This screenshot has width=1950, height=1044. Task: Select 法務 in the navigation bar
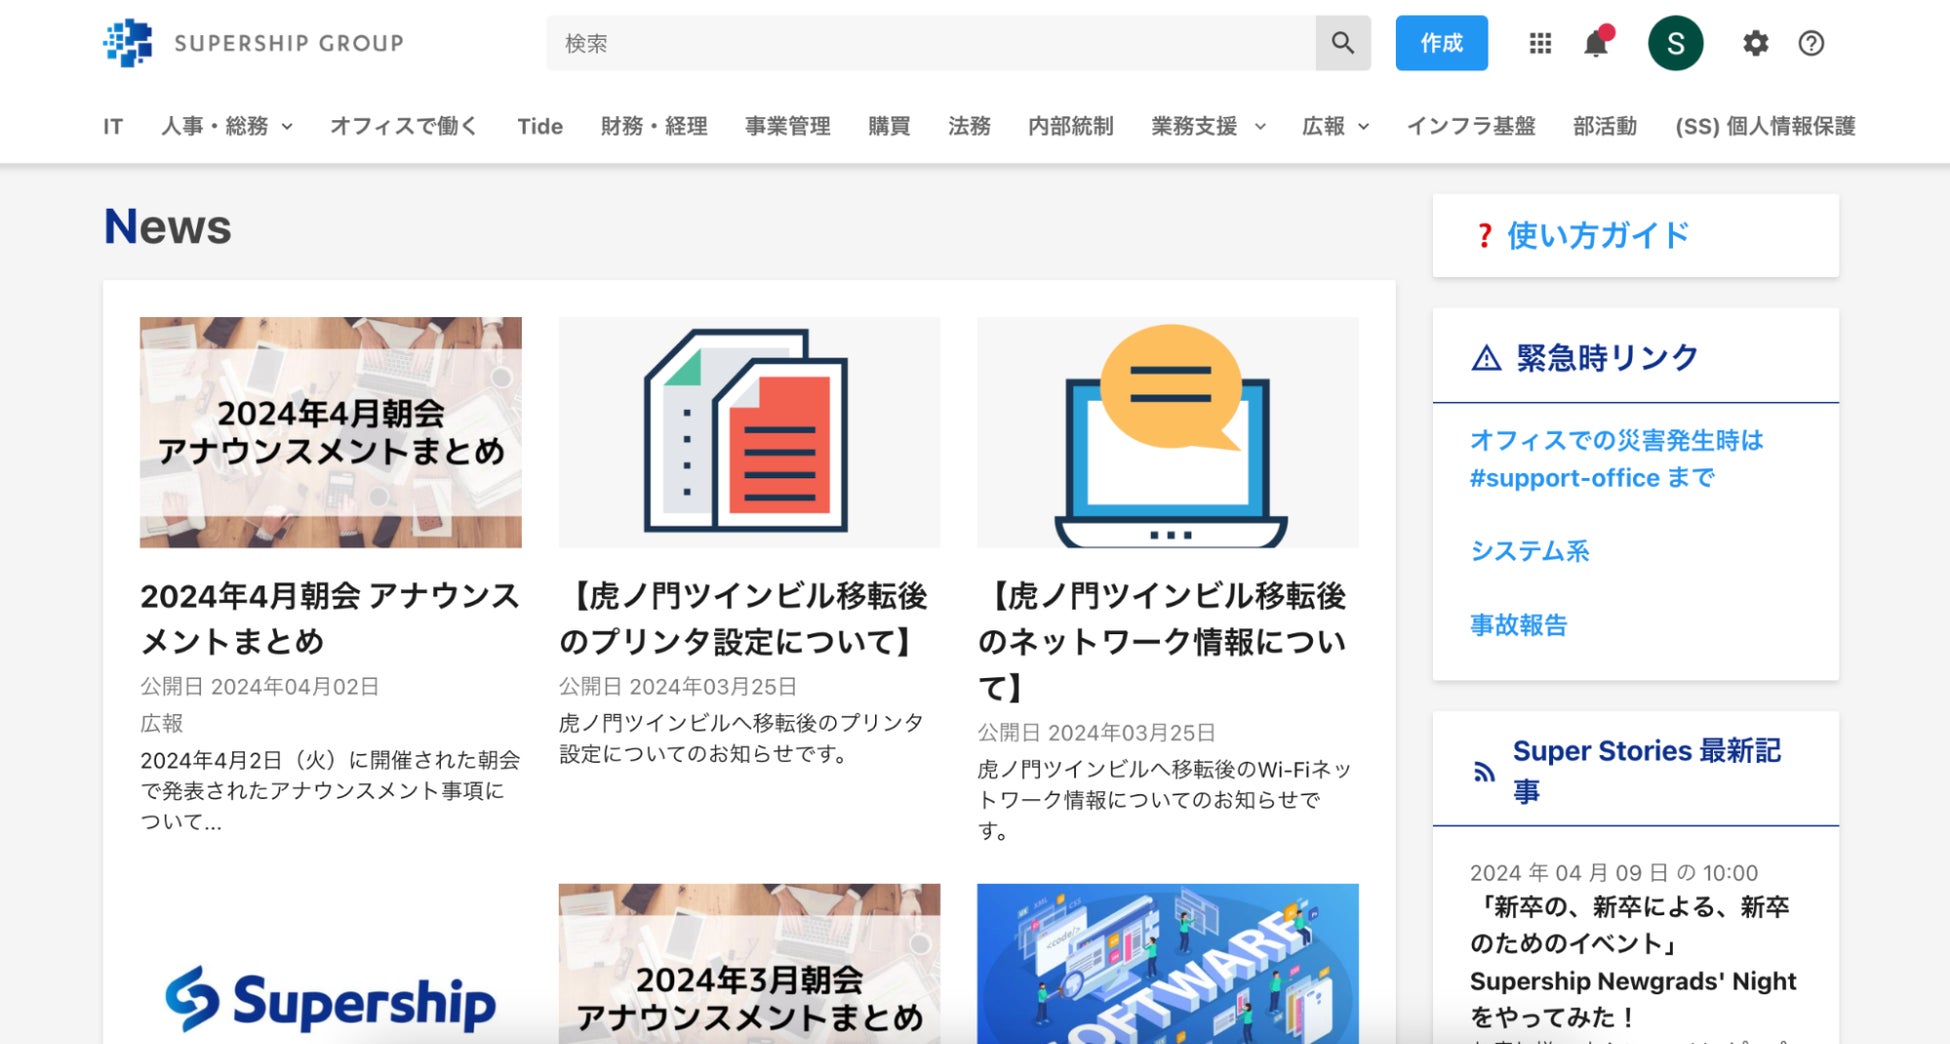coord(969,126)
